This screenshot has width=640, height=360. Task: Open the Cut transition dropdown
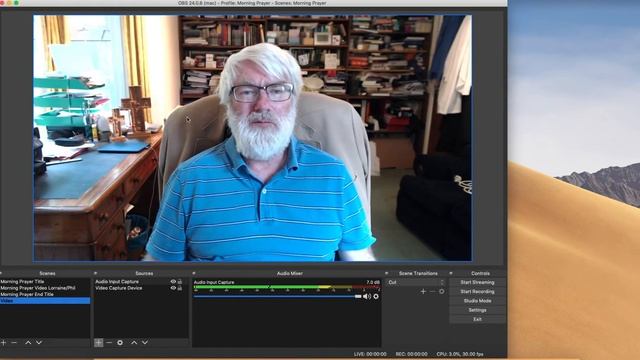415,282
